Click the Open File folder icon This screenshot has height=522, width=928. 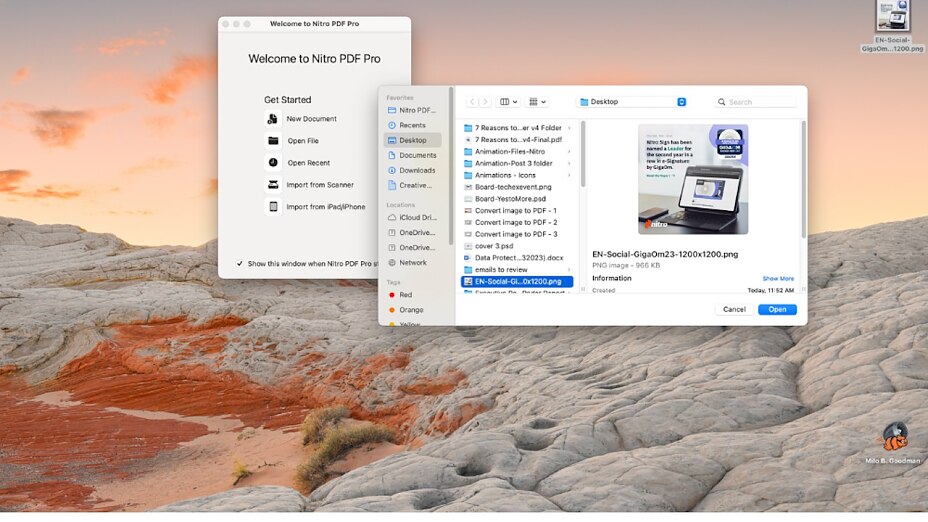pyautogui.click(x=273, y=141)
